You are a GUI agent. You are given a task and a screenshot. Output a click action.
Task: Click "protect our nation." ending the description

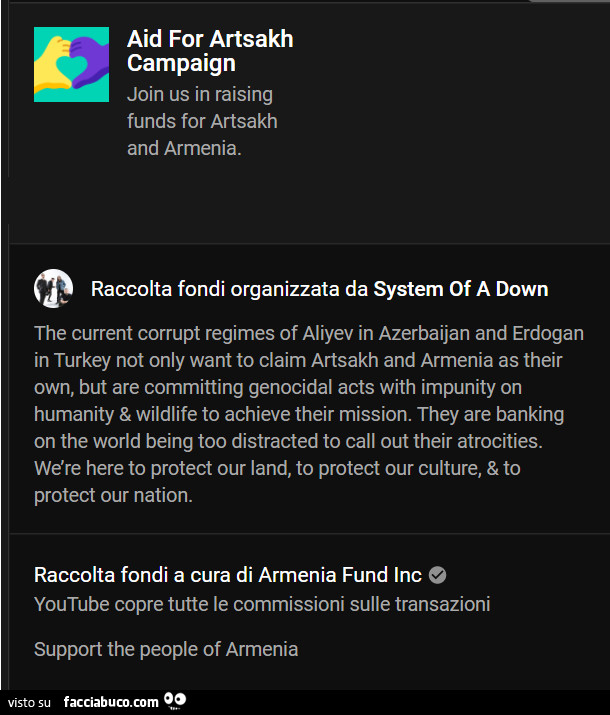click(113, 495)
